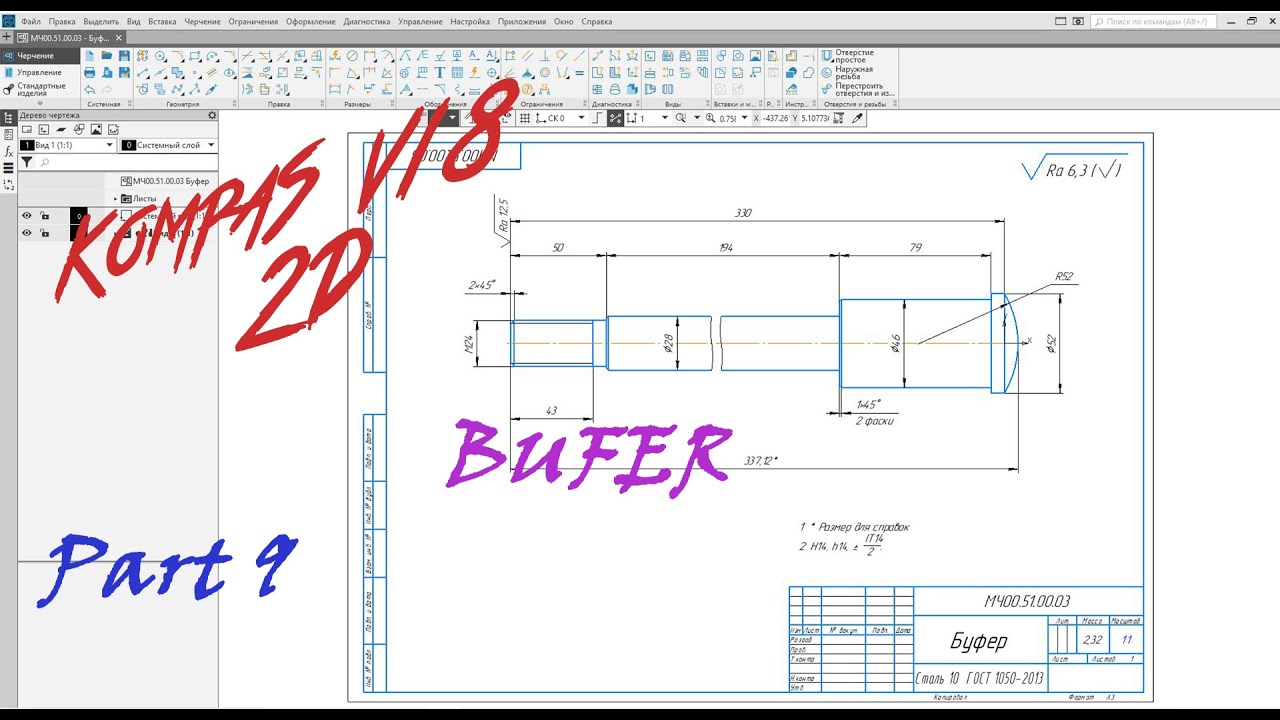
Task: Click Дерево чертежа panel title
Action: point(50,115)
